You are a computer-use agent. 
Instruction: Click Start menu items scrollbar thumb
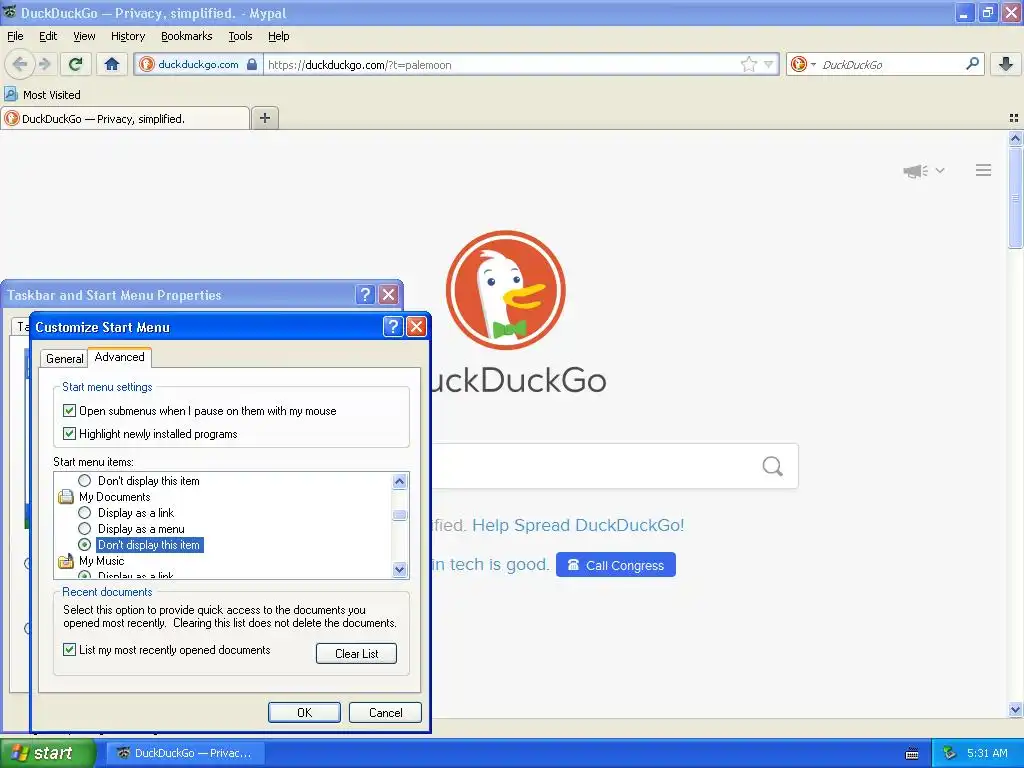(x=400, y=515)
